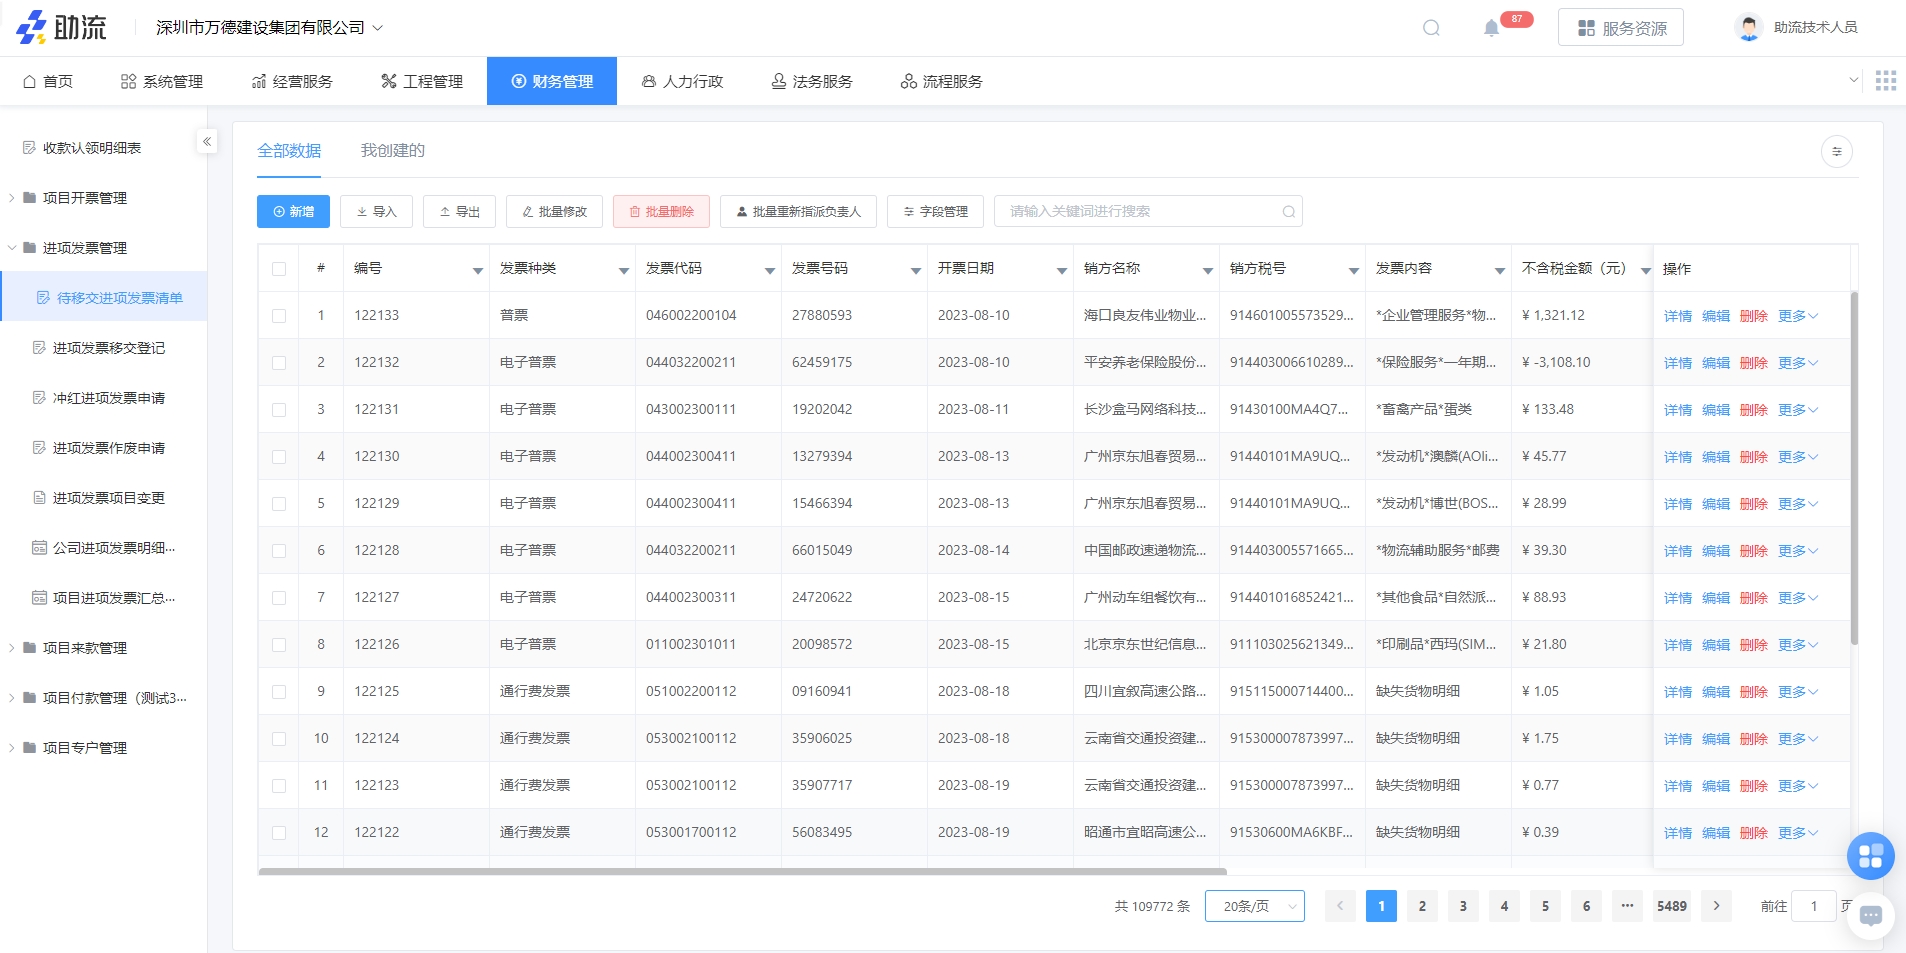Open the 20条/页 page size dropdown

click(x=1255, y=906)
